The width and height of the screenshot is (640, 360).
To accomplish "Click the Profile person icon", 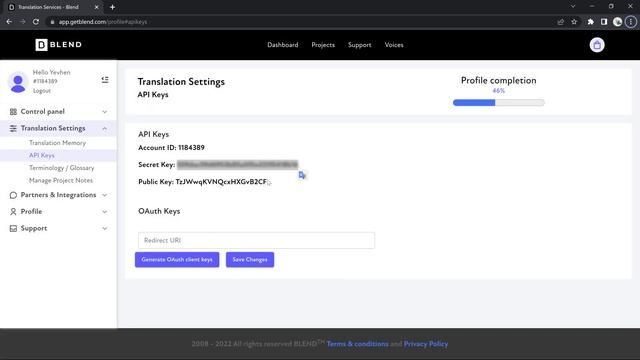I will coord(13,211).
